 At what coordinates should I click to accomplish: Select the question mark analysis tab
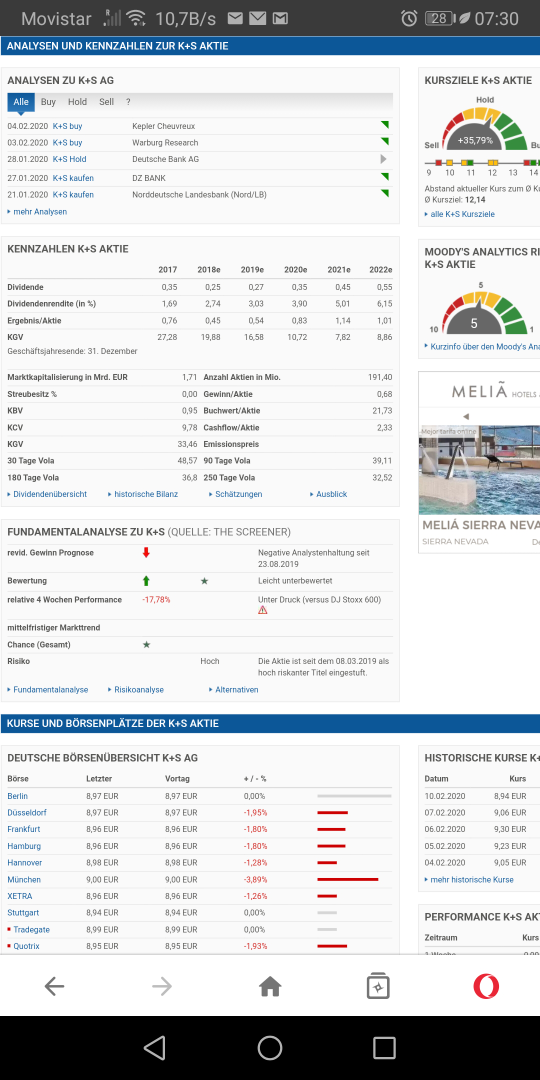coord(128,102)
